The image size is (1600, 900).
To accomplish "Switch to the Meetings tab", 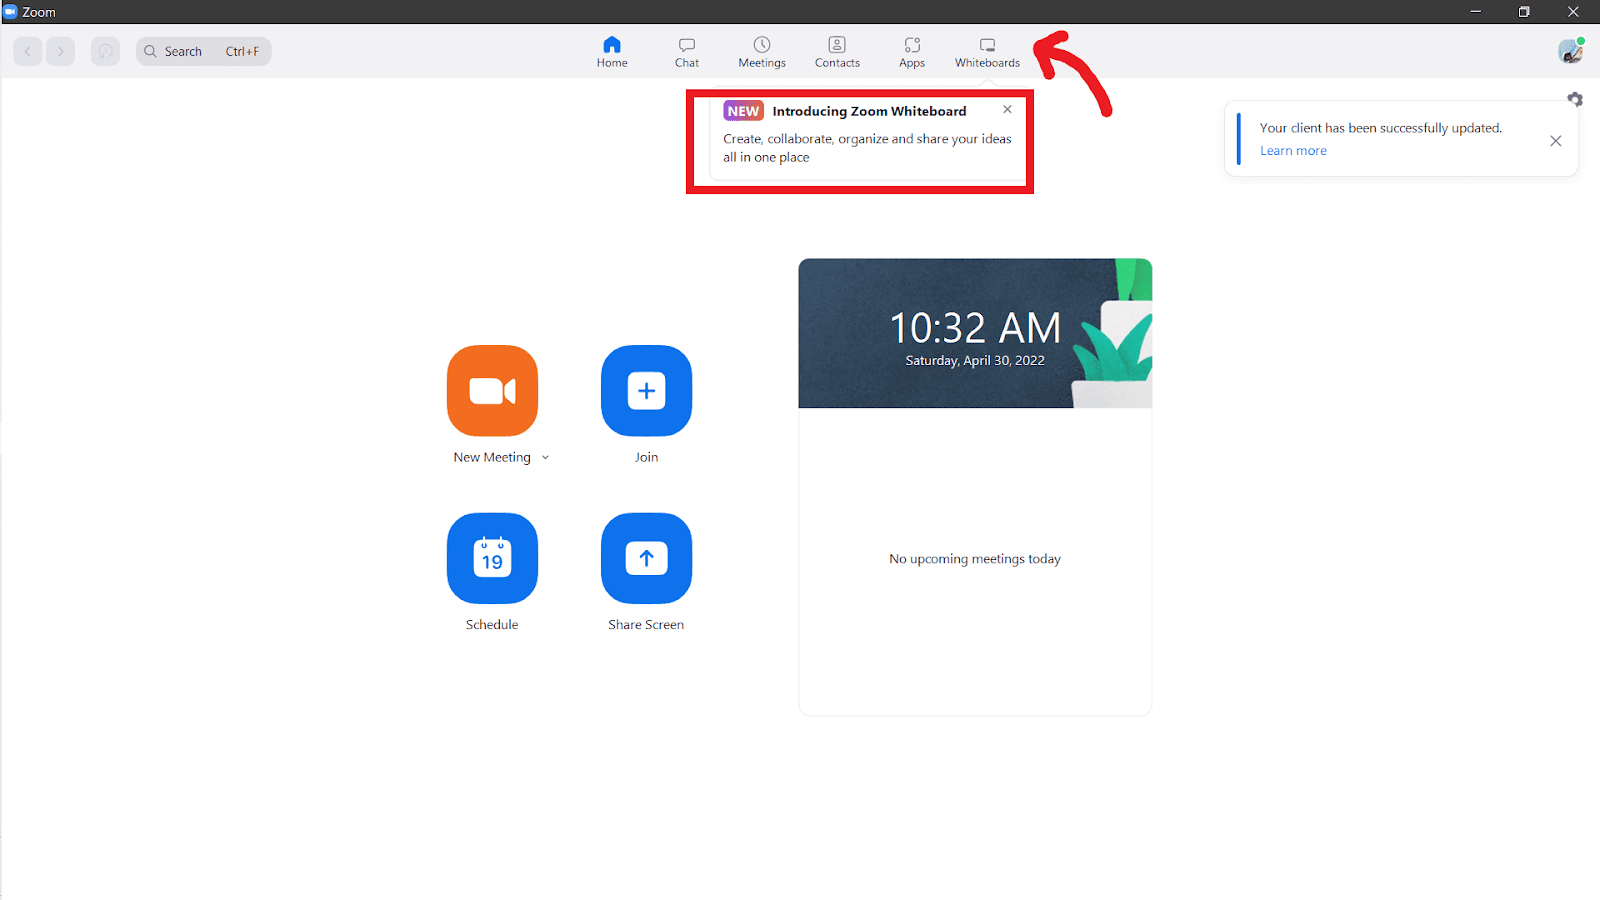I will coord(761,51).
